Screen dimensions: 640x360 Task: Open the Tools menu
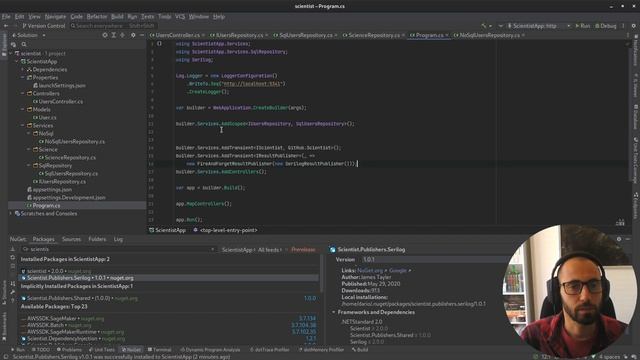(x=164, y=17)
